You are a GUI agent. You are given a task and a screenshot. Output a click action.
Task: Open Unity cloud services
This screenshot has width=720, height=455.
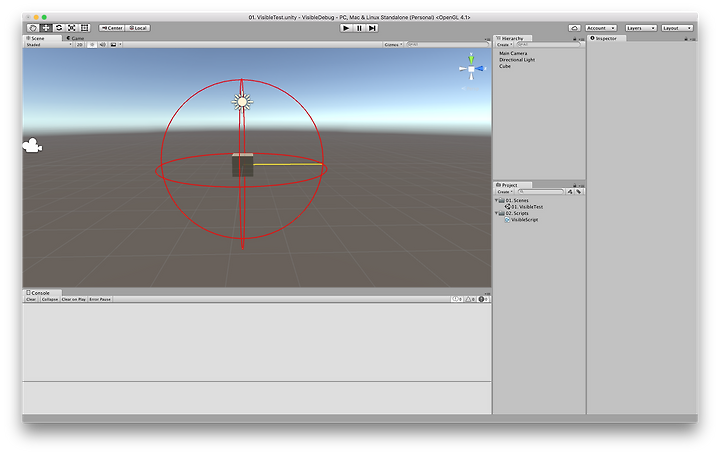click(x=574, y=28)
